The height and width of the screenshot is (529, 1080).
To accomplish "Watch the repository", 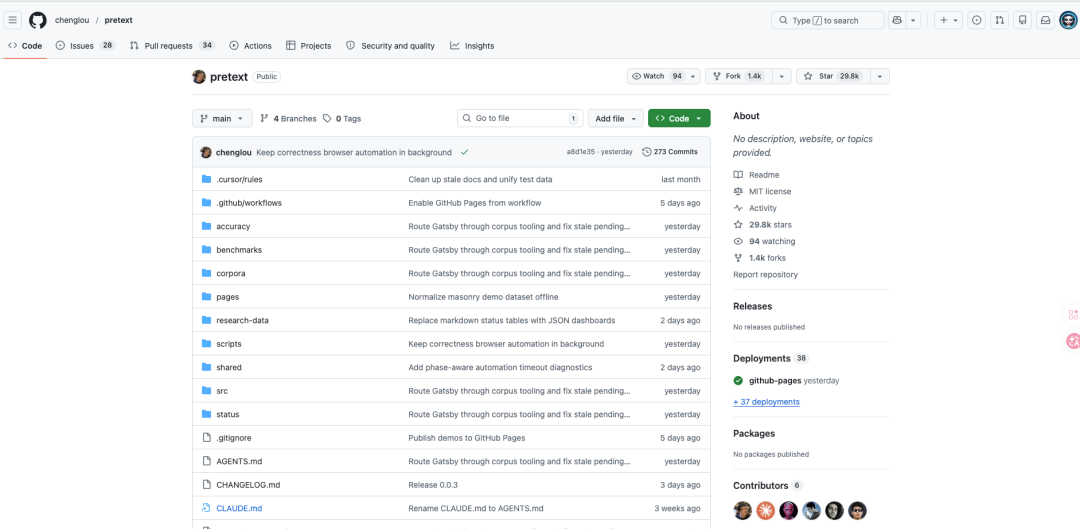I will [656, 76].
